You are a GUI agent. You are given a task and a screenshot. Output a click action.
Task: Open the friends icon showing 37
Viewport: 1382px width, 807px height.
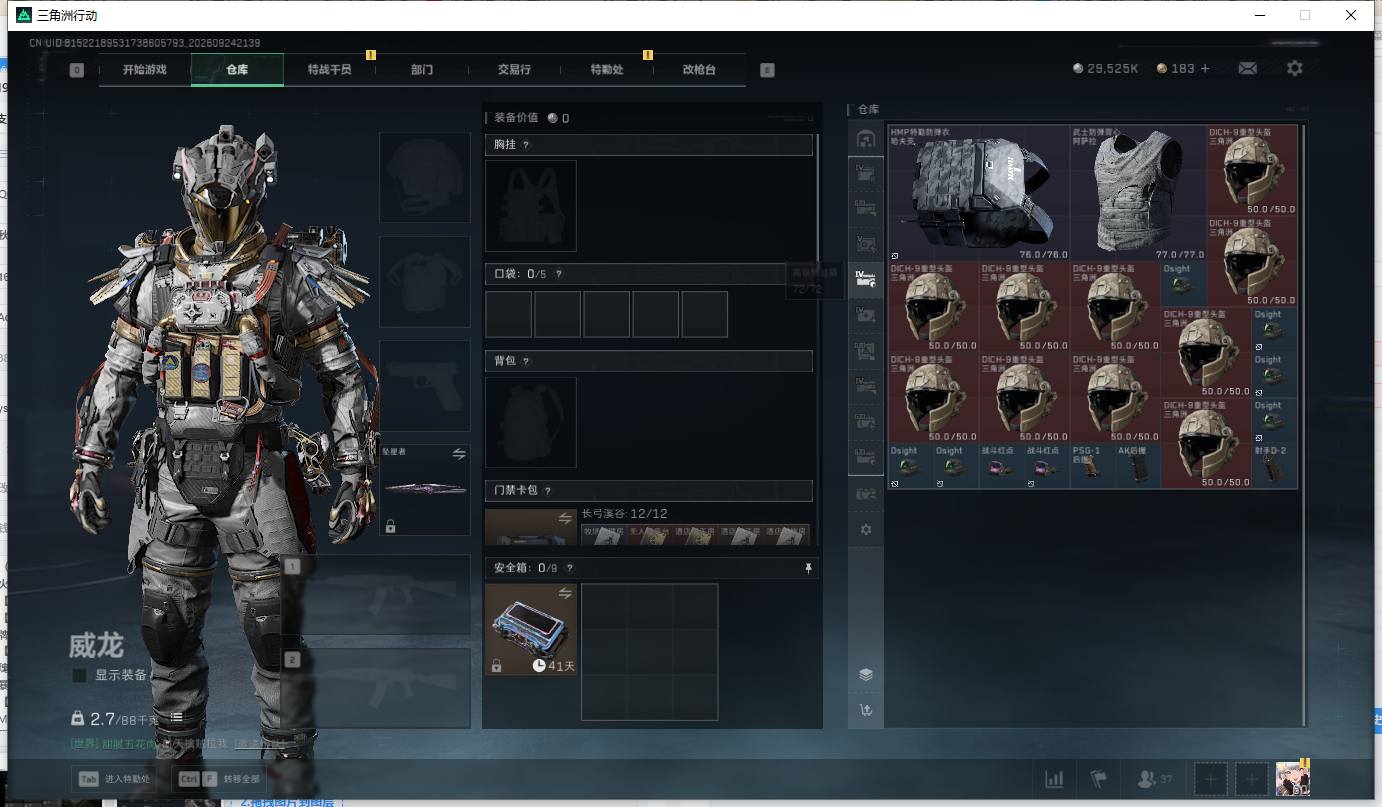[x=1155, y=779]
